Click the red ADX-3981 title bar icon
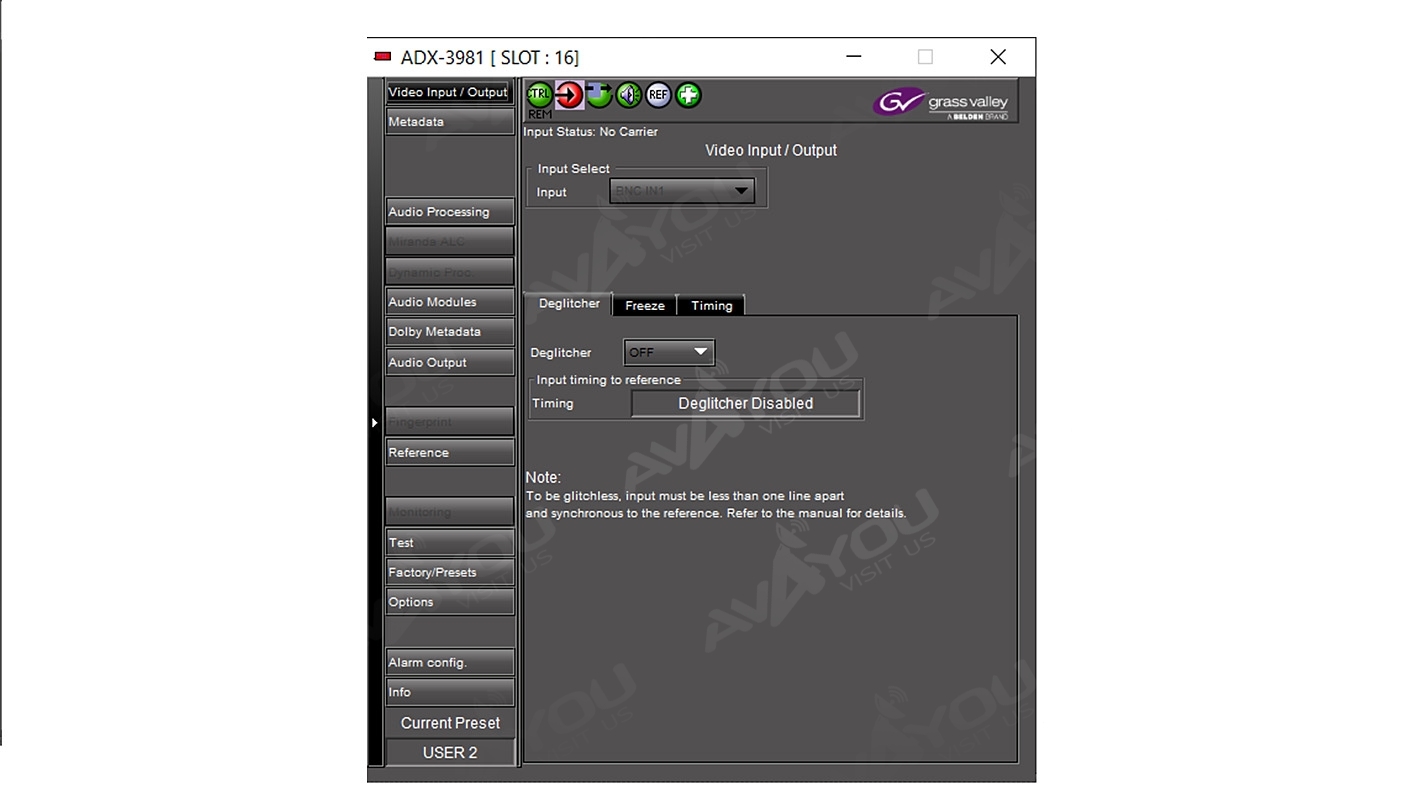This screenshot has height=800, width=1422. point(382,57)
